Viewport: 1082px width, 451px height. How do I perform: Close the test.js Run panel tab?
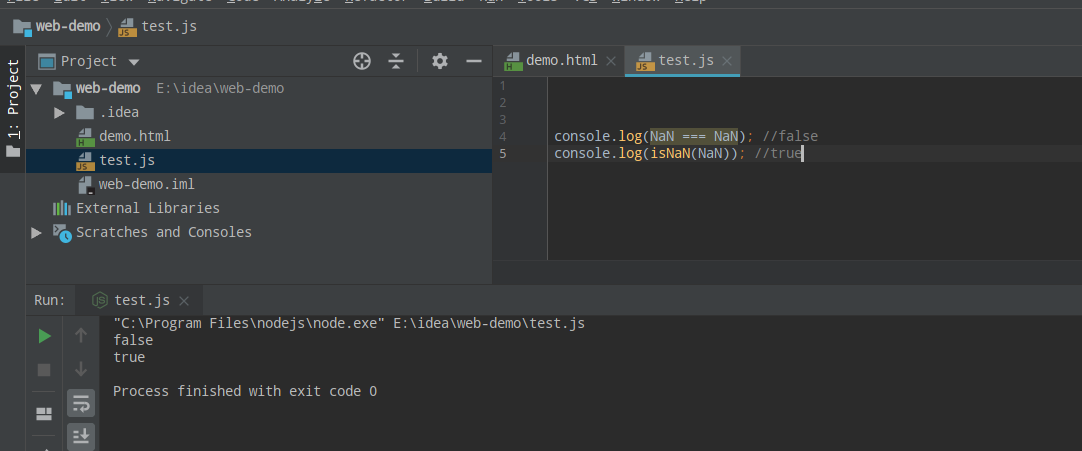tap(184, 301)
